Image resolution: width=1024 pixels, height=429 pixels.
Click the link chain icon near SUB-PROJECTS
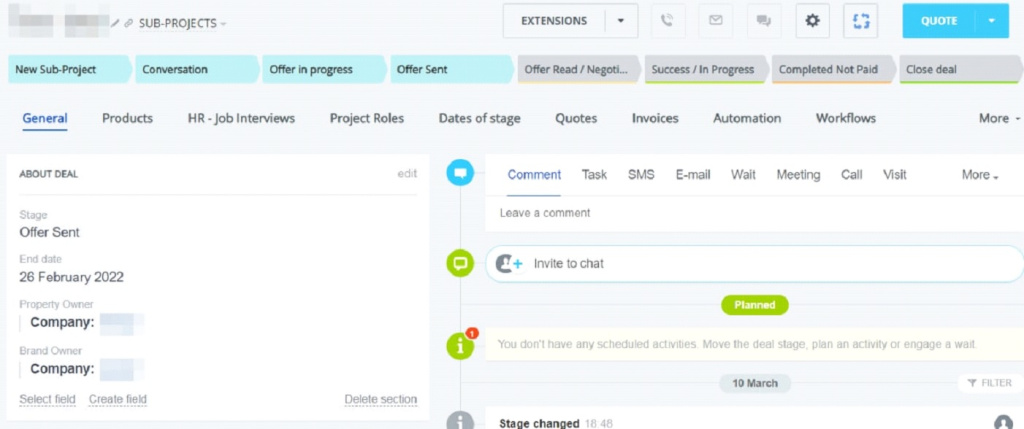point(129,23)
